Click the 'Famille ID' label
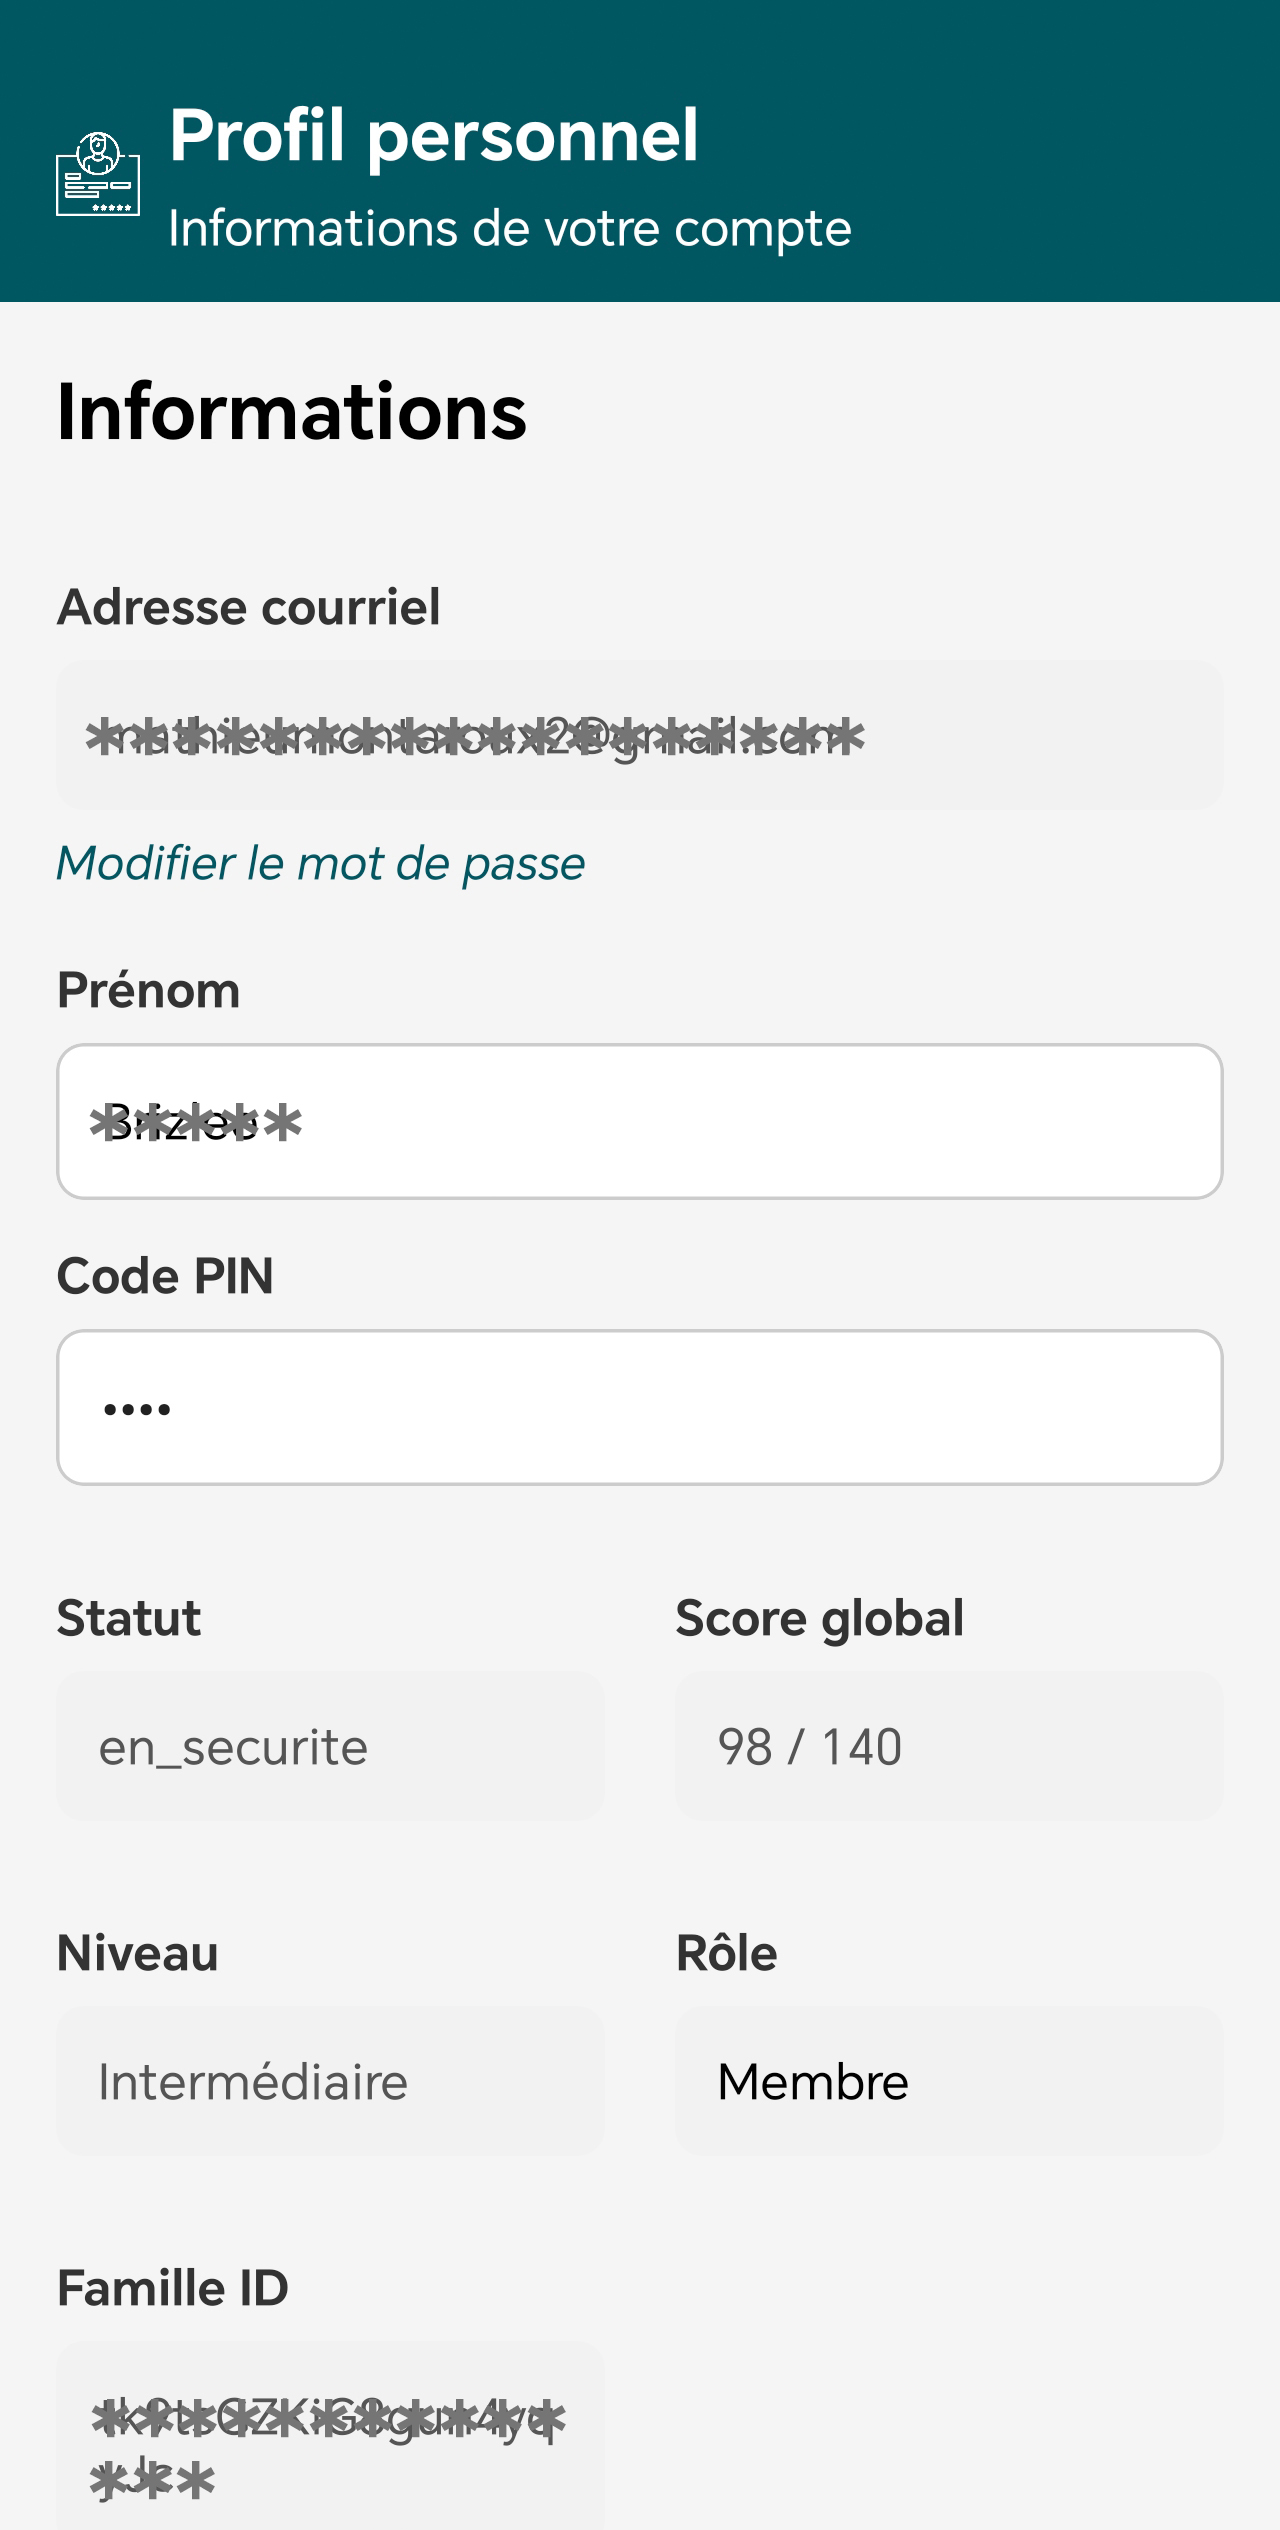 click(173, 2287)
